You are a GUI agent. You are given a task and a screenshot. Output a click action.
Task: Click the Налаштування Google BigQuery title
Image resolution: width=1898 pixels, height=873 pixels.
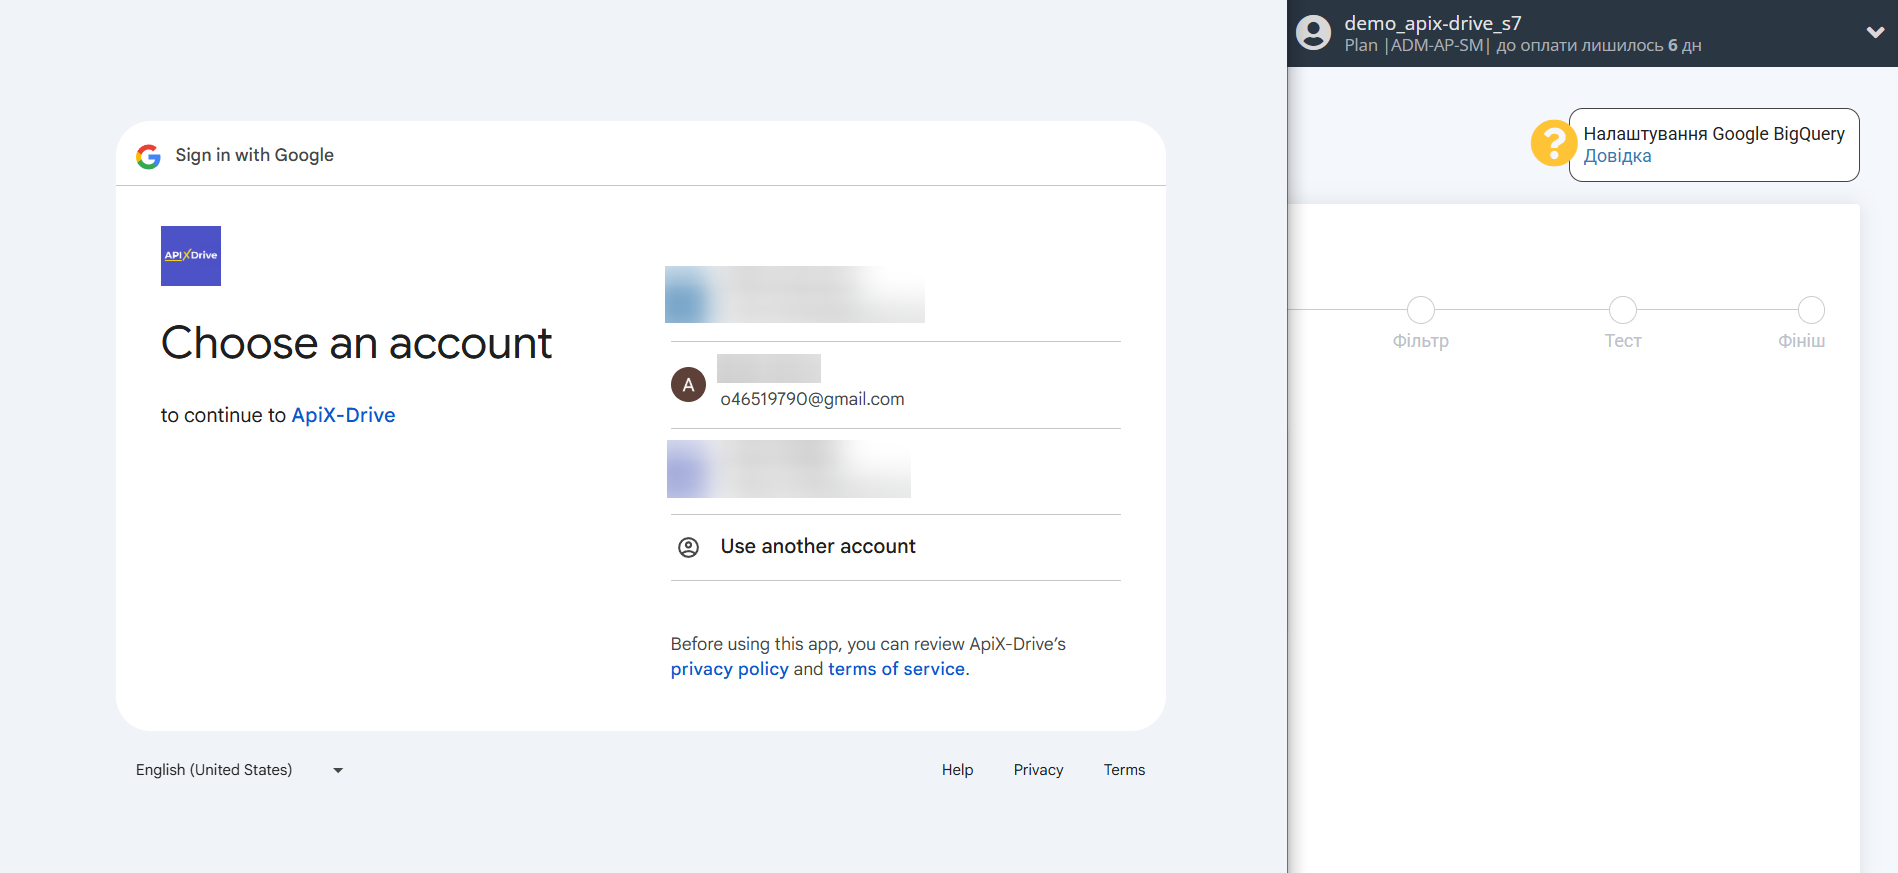click(1714, 134)
